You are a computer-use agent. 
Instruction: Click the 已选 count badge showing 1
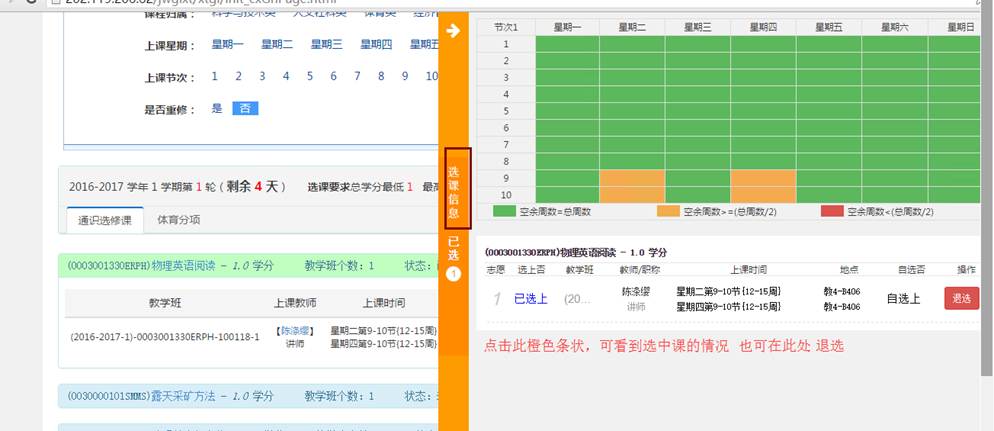click(453, 274)
